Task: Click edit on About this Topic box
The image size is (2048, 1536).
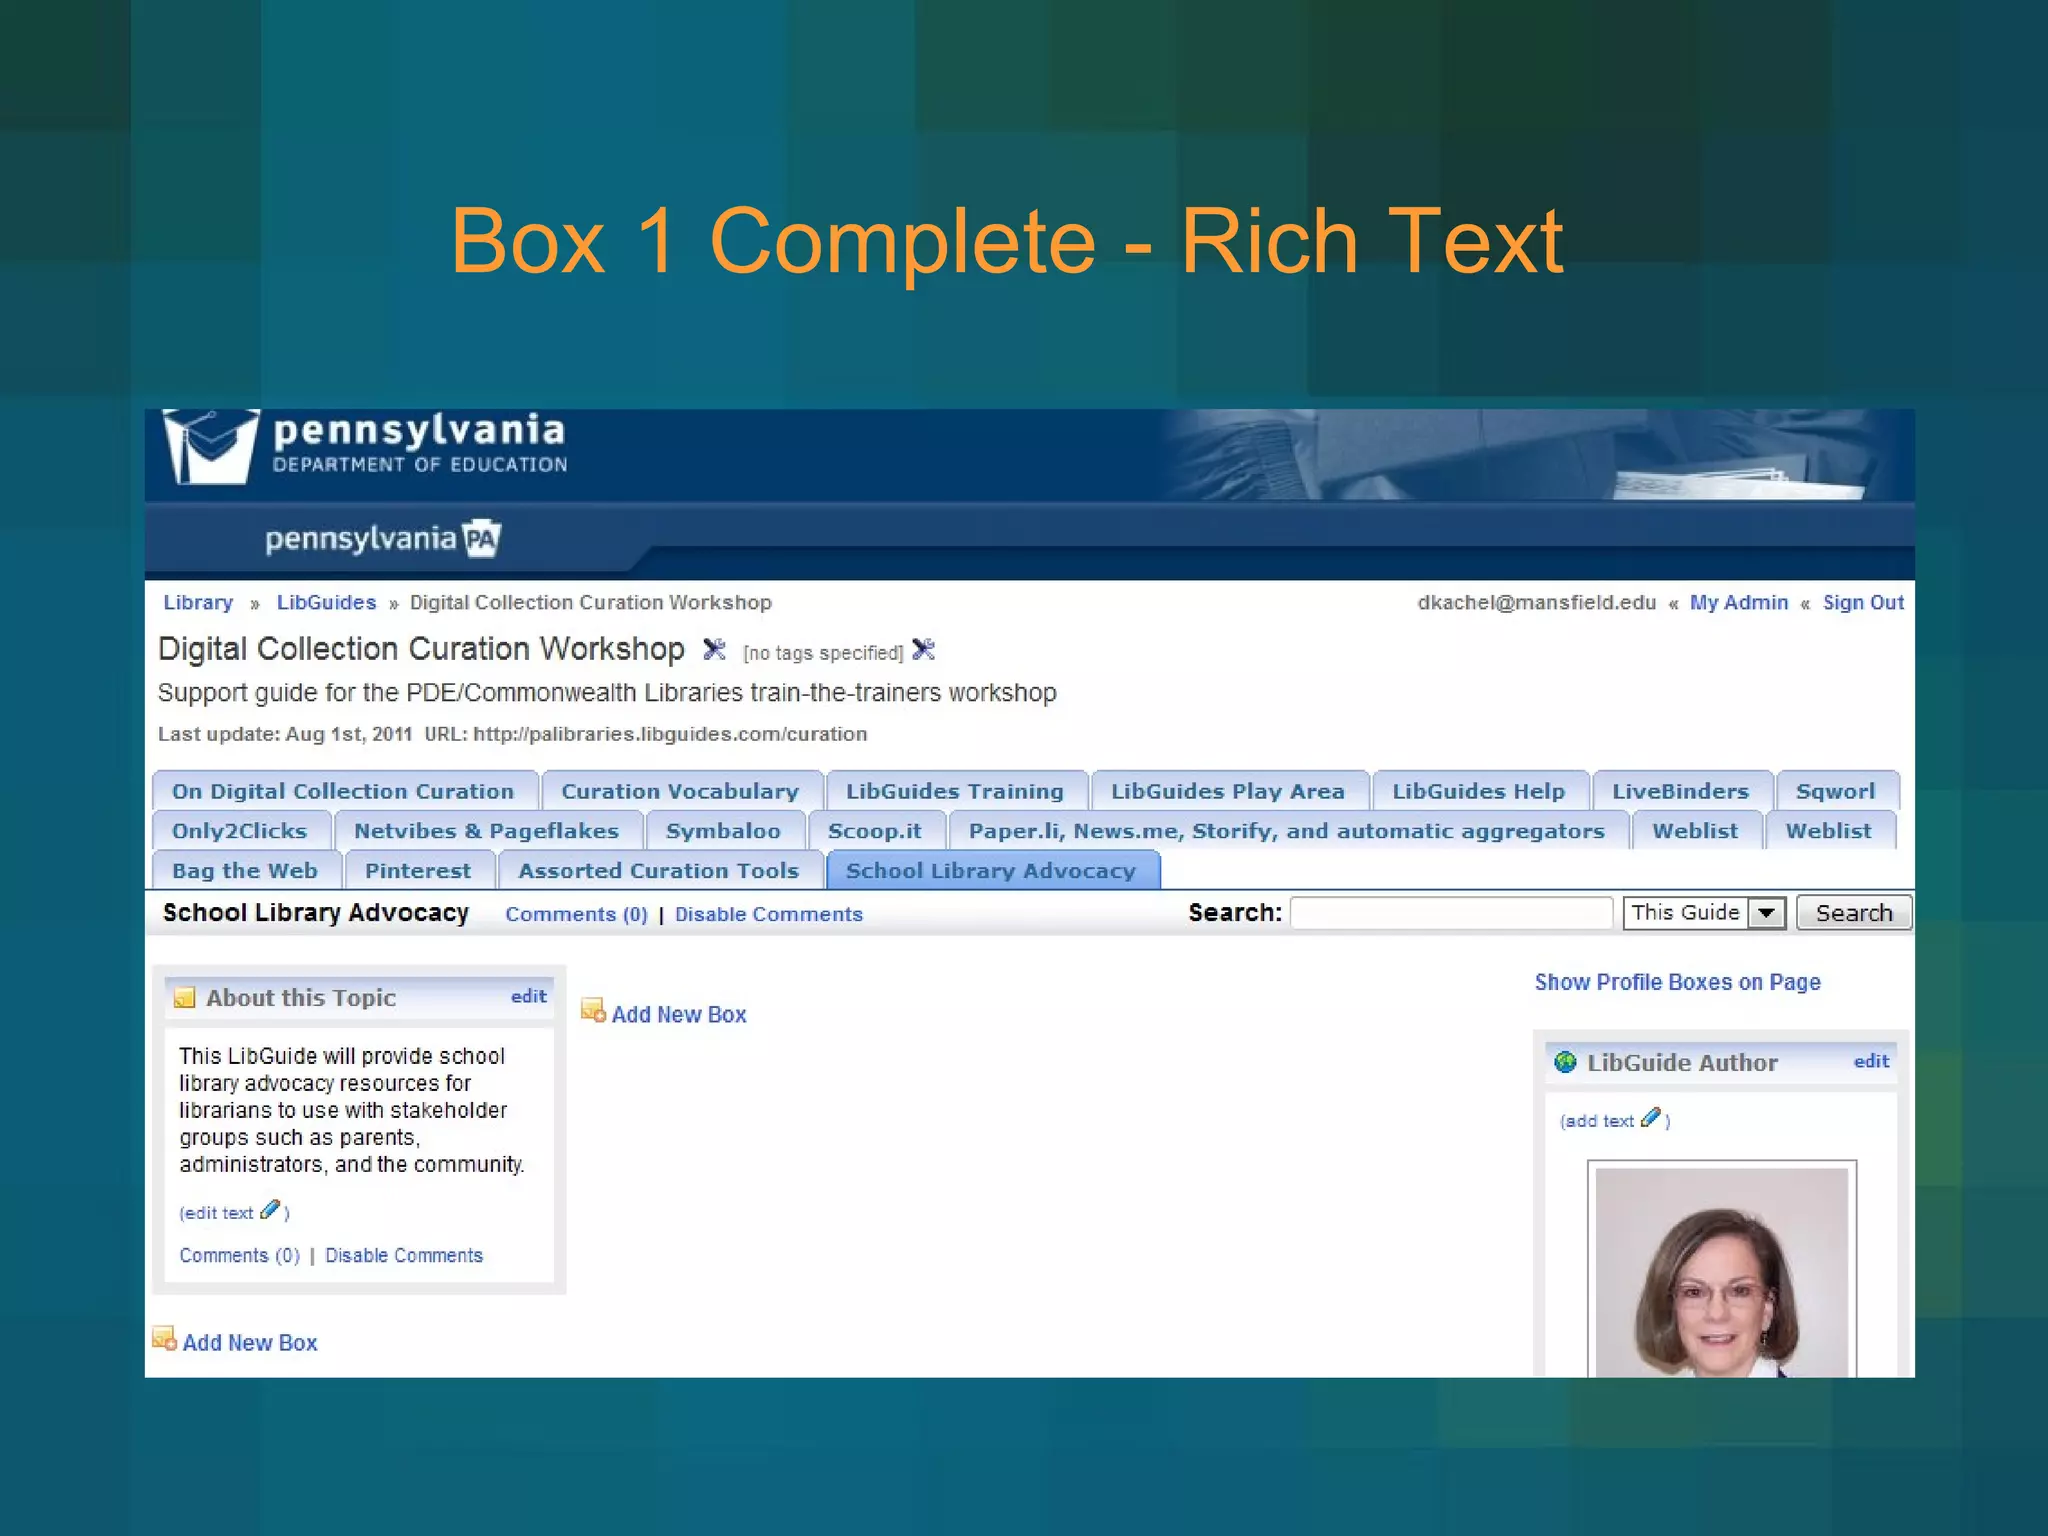Action: click(x=528, y=996)
